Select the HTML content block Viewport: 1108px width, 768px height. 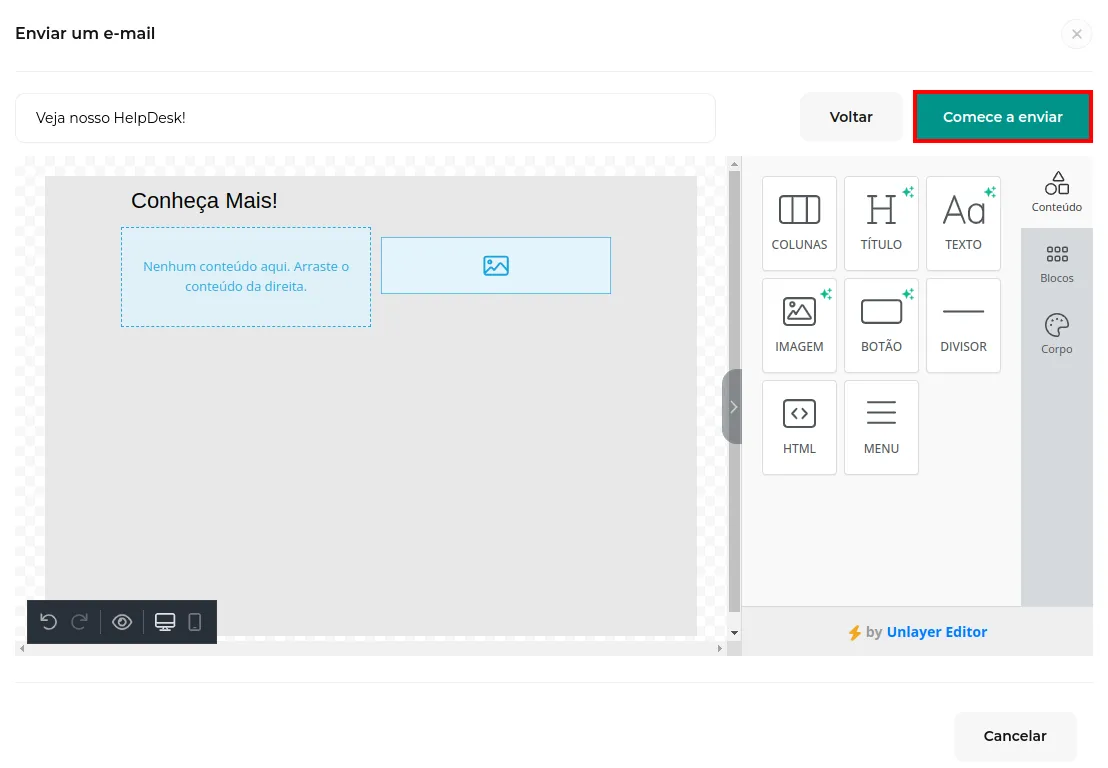799,427
